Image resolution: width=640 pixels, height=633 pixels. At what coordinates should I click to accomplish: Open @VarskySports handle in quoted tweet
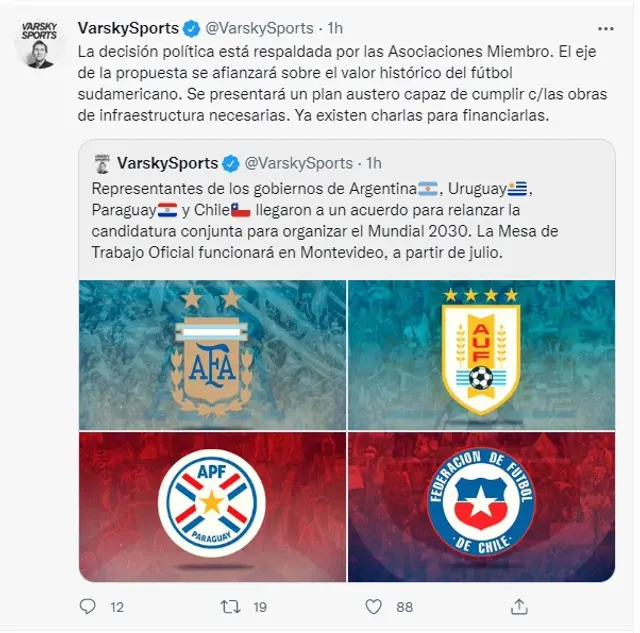pos(298,163)
